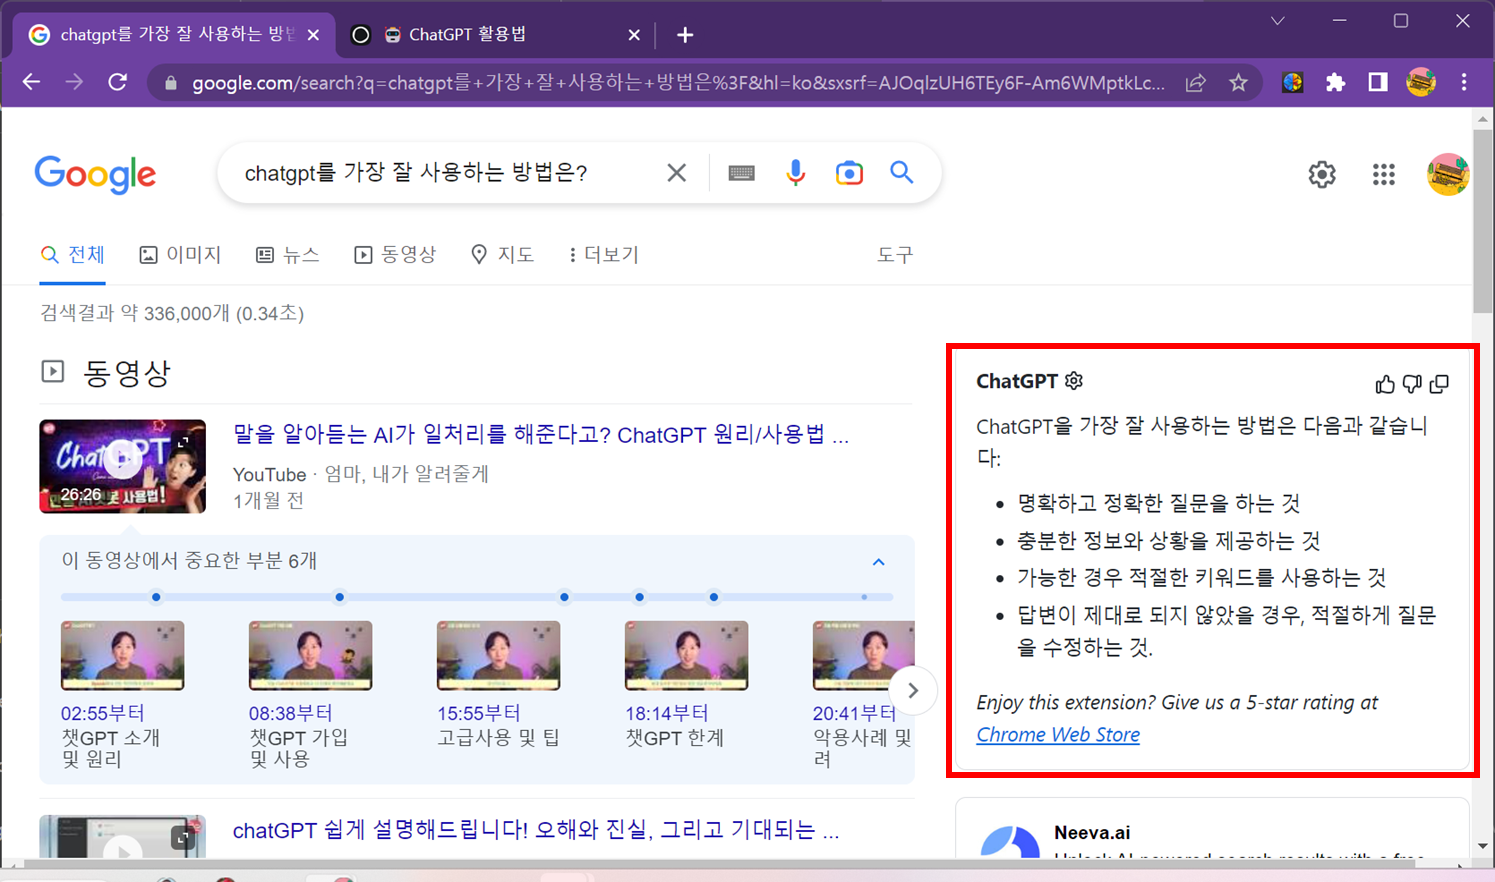1495x882 pixels.
Task: Open Google quick settings gear
Action: (x=1322, y=174)
